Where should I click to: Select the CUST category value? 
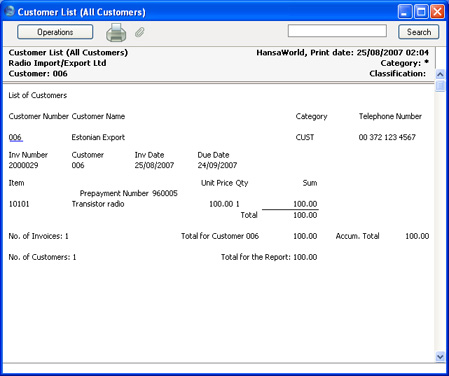[305, 137]
